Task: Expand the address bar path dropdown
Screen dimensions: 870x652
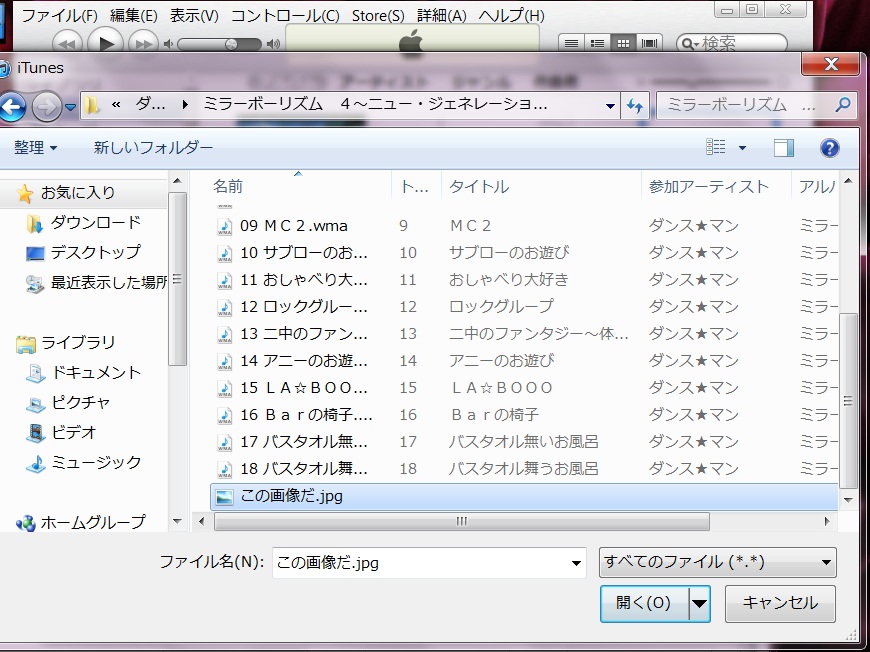Action: pyautogui.click(x=610, y=105)
